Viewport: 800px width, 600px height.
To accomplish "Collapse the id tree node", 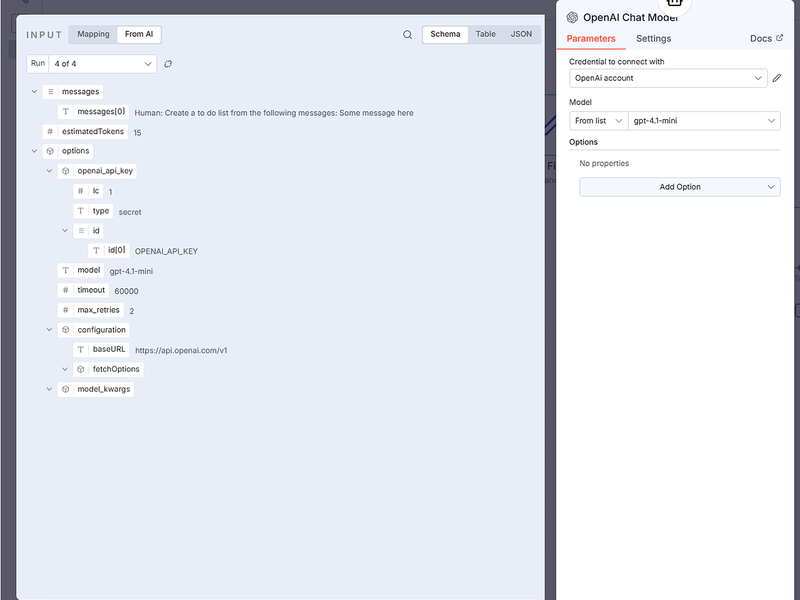I will (65, 231).
